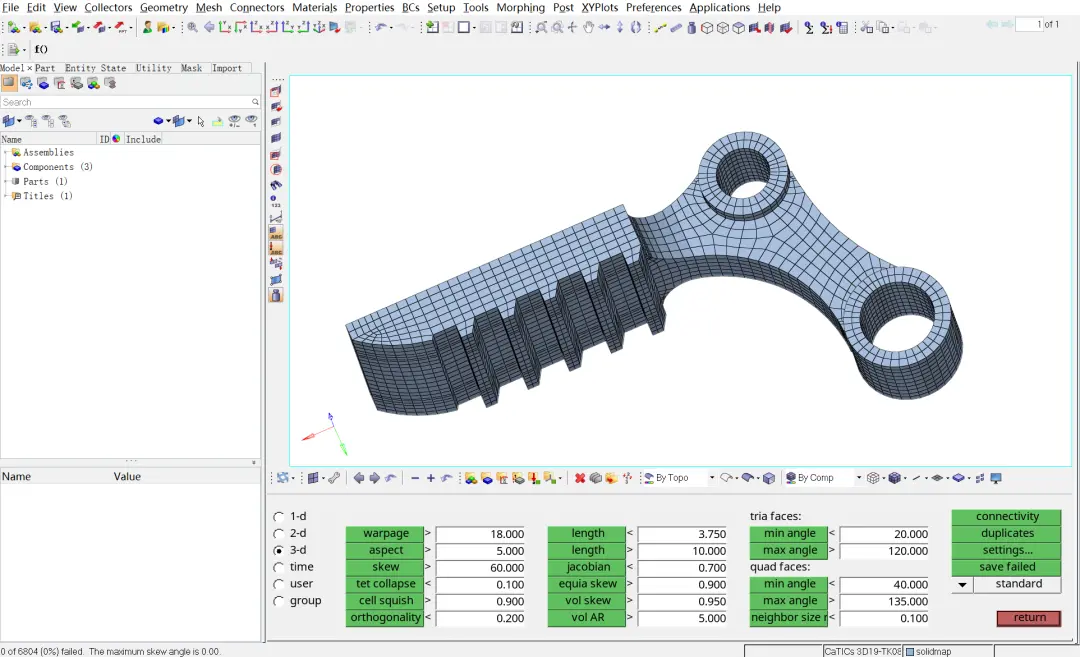Open the By Topo dropdown
The width and height of the screenshot is (1080, 657).
pyautogui.click(x=679, y=478)
